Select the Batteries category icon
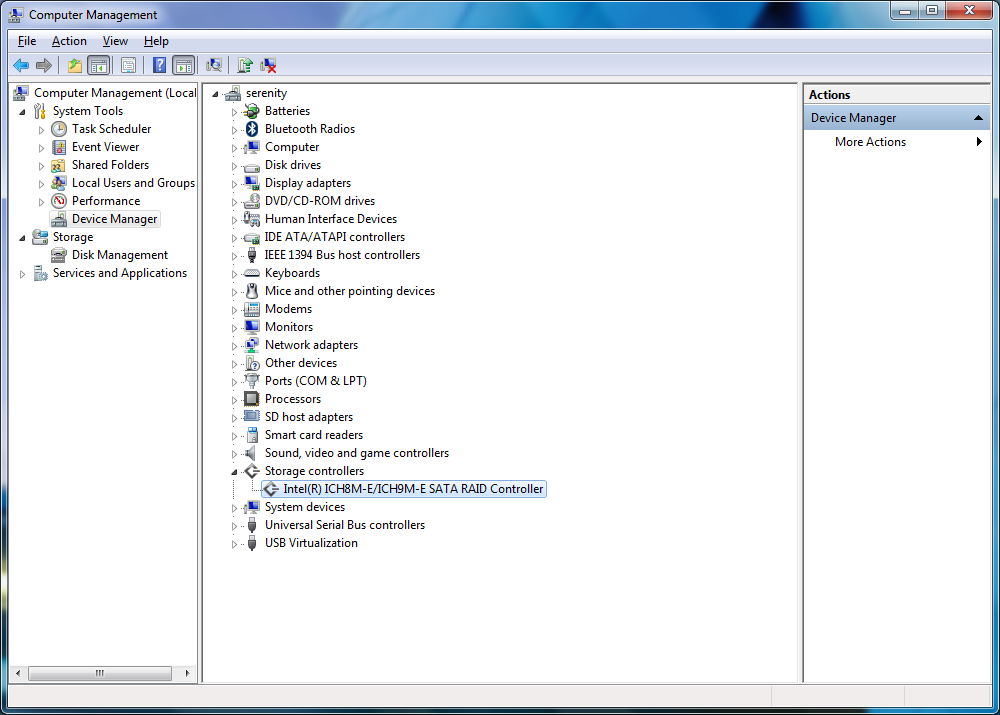 click(252, 111)
